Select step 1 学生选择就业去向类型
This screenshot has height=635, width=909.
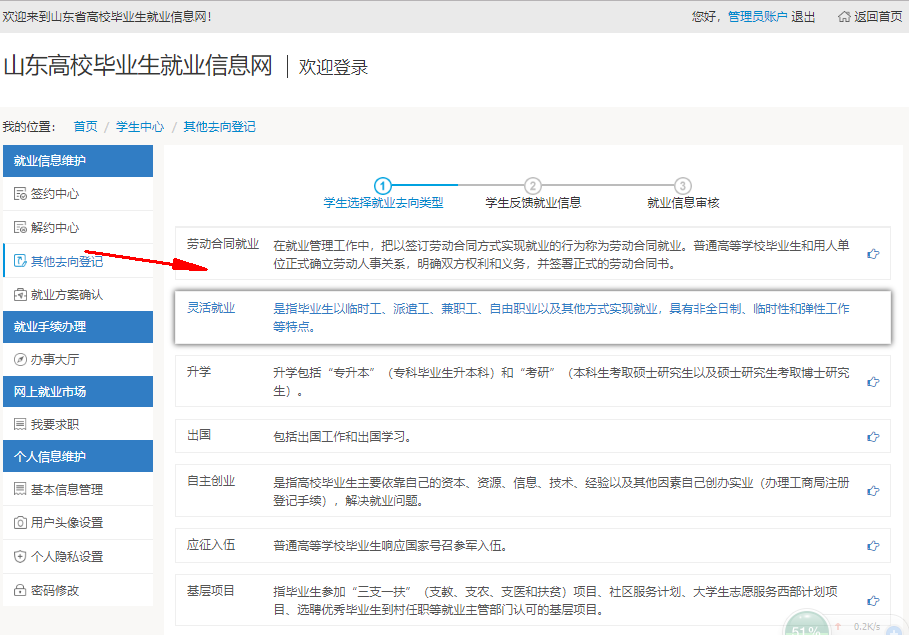click(x=382, y=186)
